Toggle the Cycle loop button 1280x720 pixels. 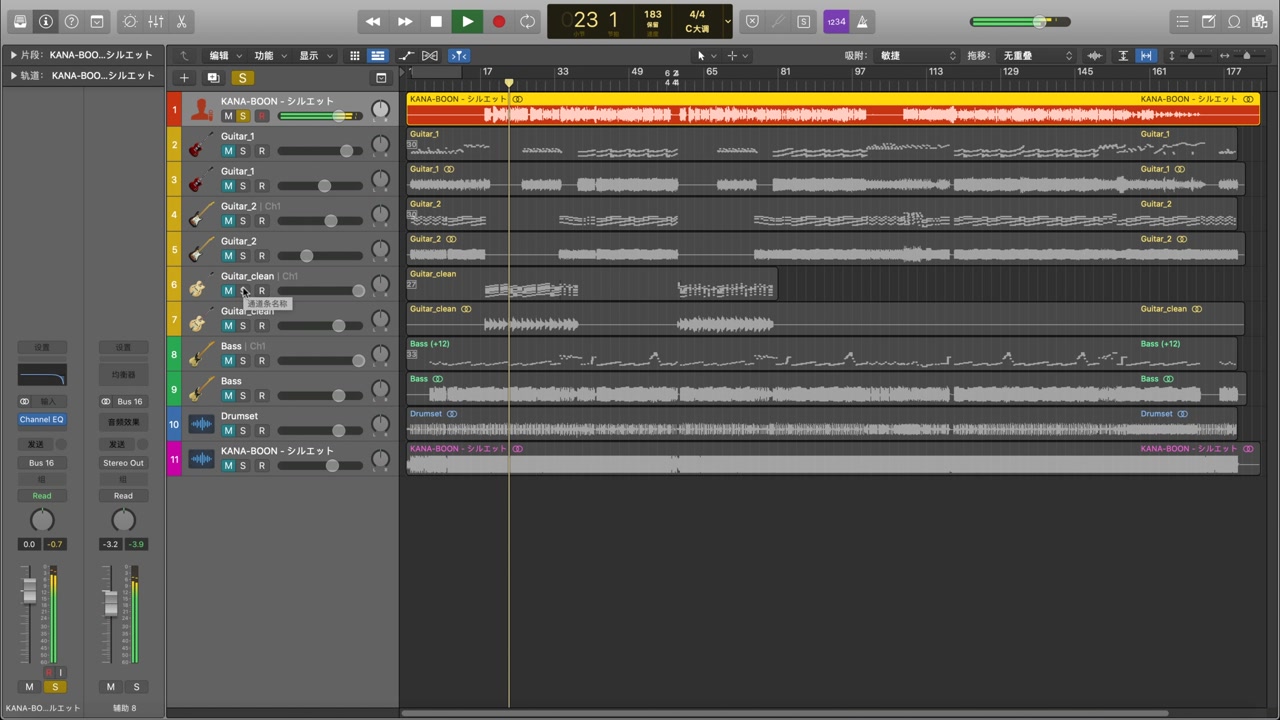[527, 21]
